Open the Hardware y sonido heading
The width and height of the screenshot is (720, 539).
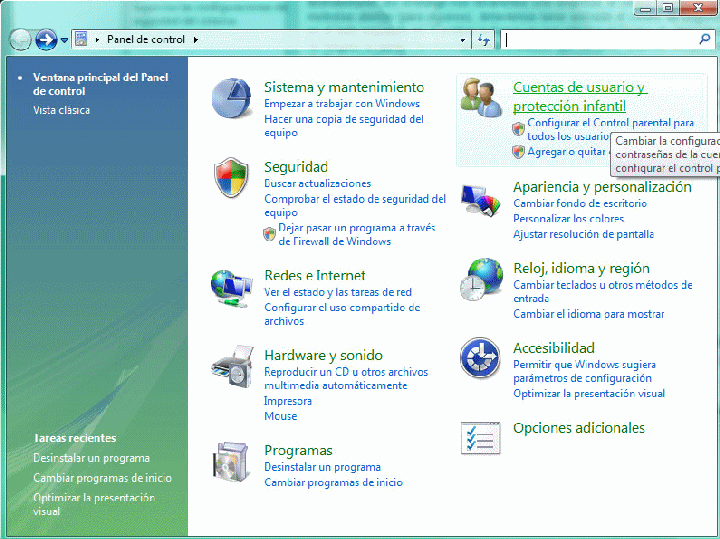[323, 355]
